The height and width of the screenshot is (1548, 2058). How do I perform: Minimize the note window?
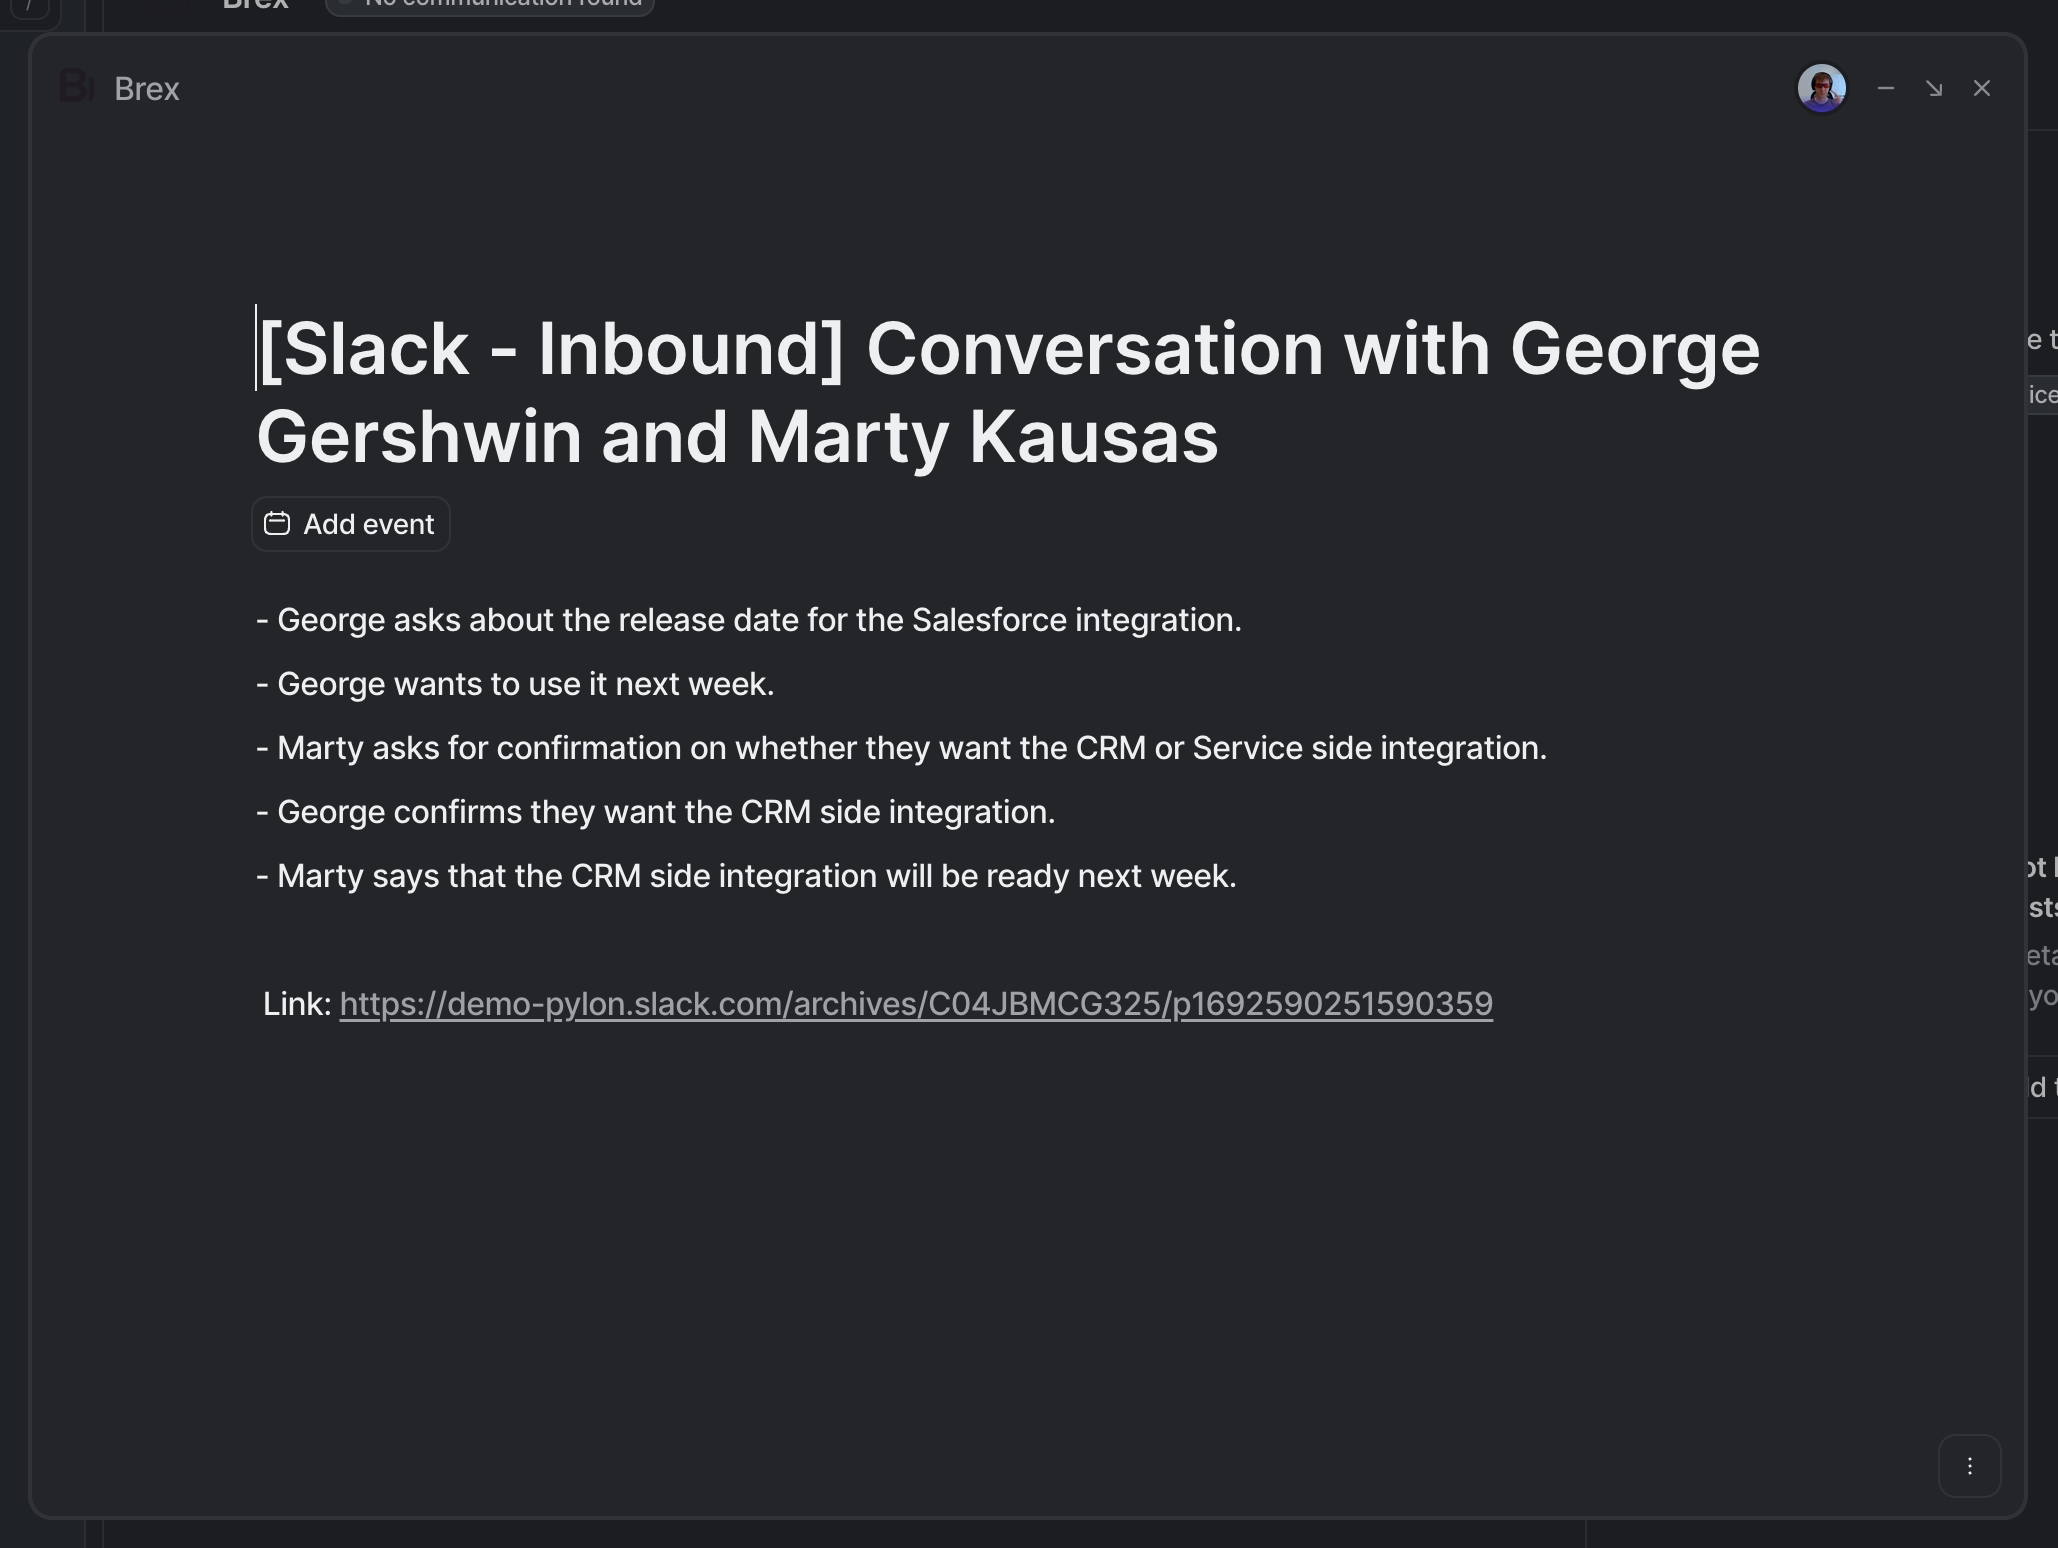click(x=1885, y=89)
